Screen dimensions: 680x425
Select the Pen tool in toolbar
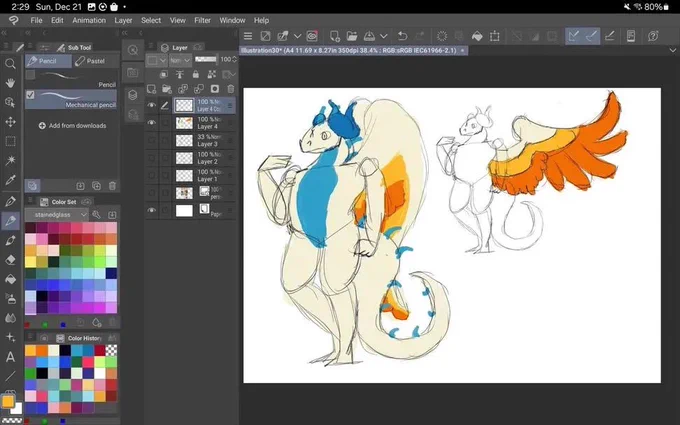(x=10, y=201)
